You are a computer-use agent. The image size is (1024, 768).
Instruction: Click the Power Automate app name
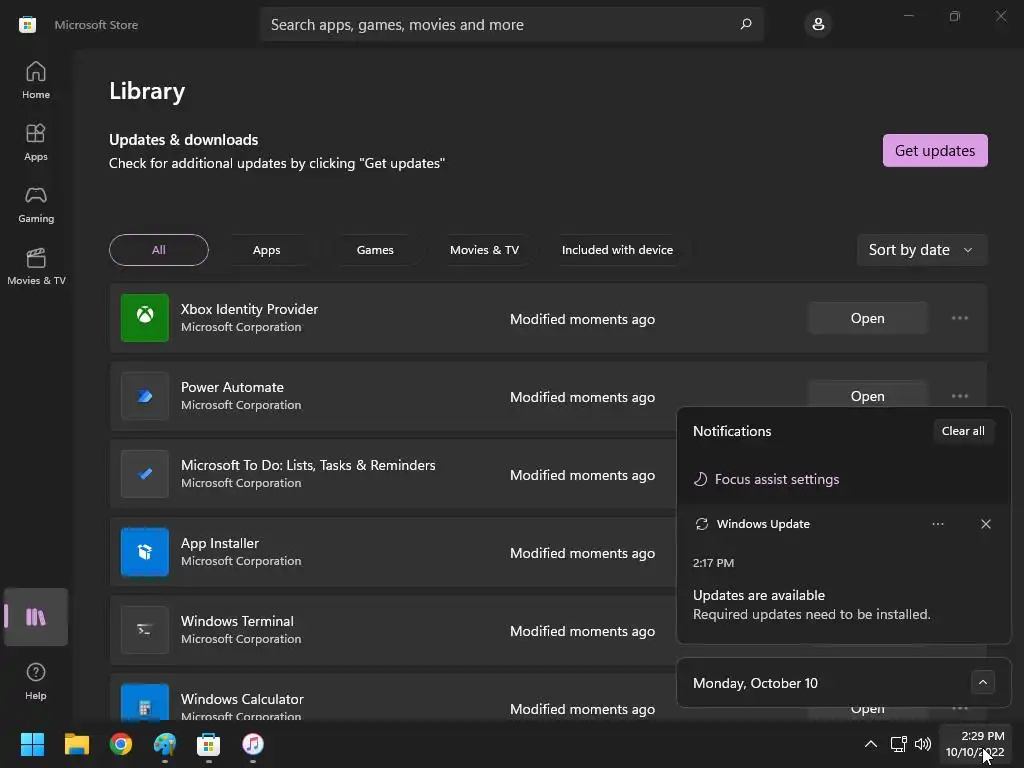[x=232, y=387]
